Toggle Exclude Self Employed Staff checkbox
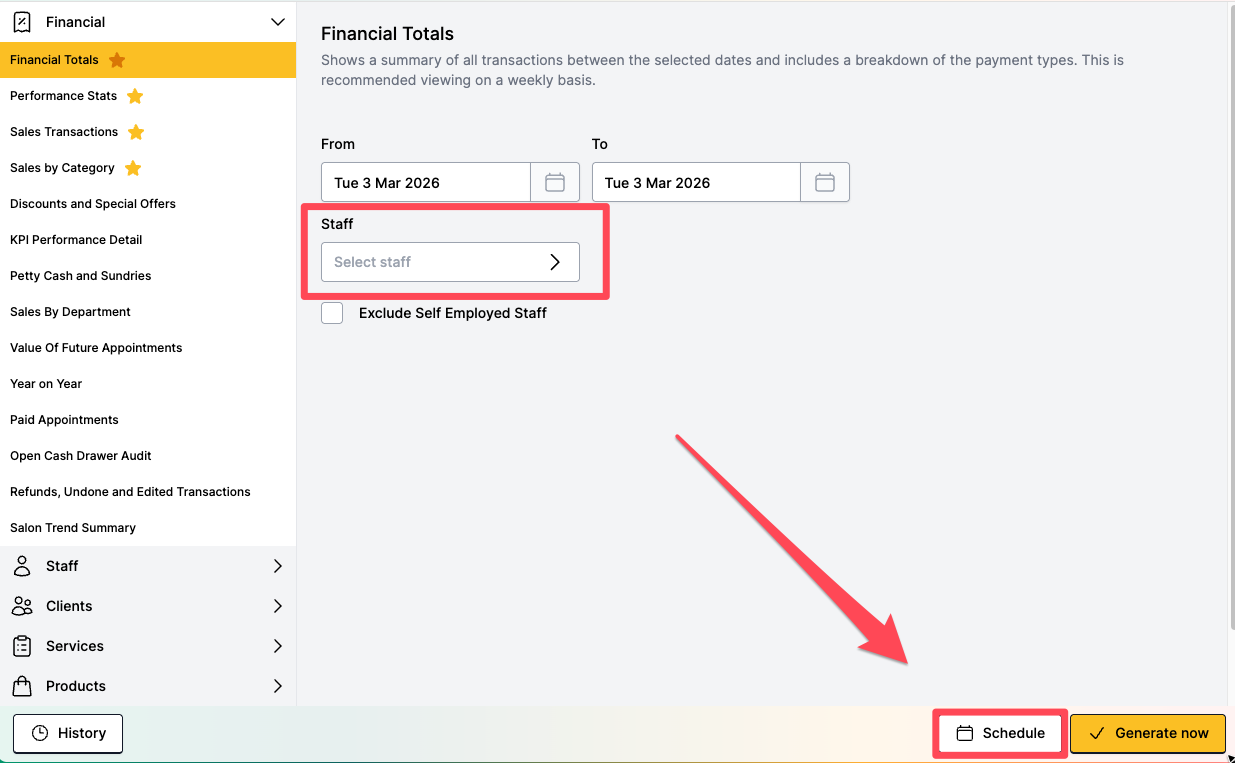Screen dimensions: 1235x763 [x=332, y=313]
